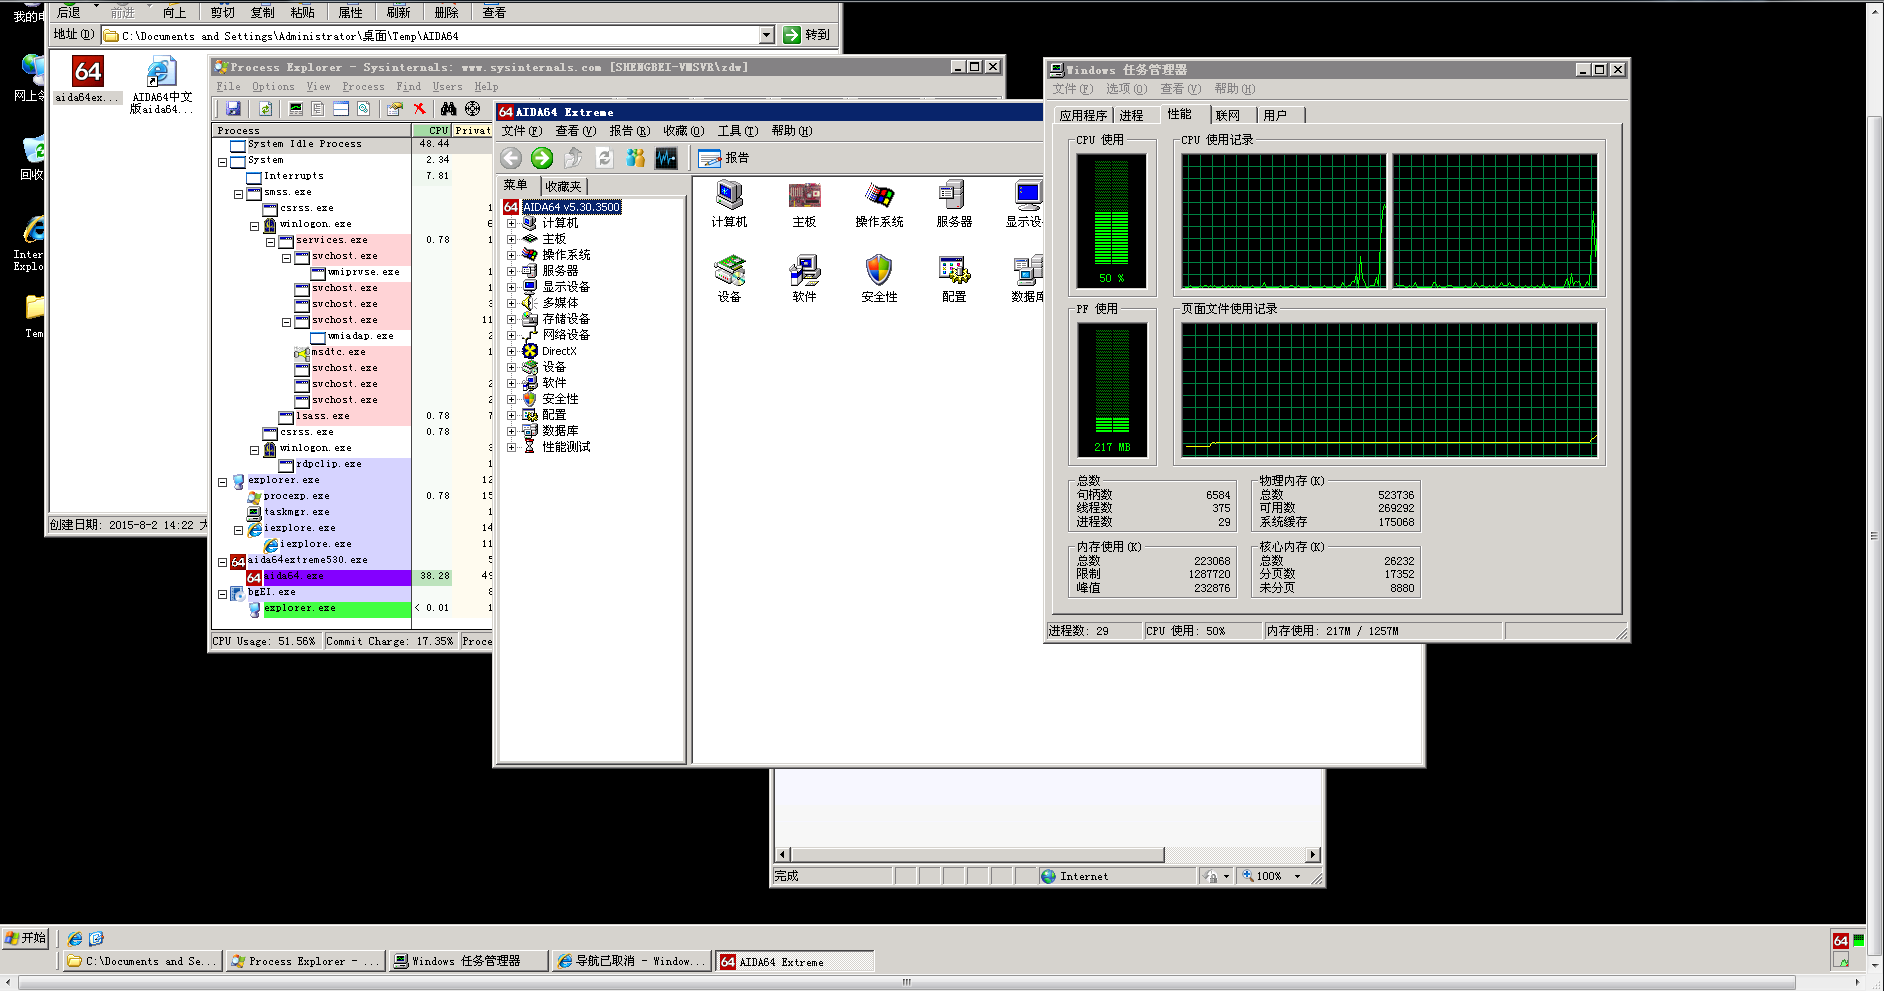
Task: Click 属性 button in Explorer toolbar
Action: [350, 12]
